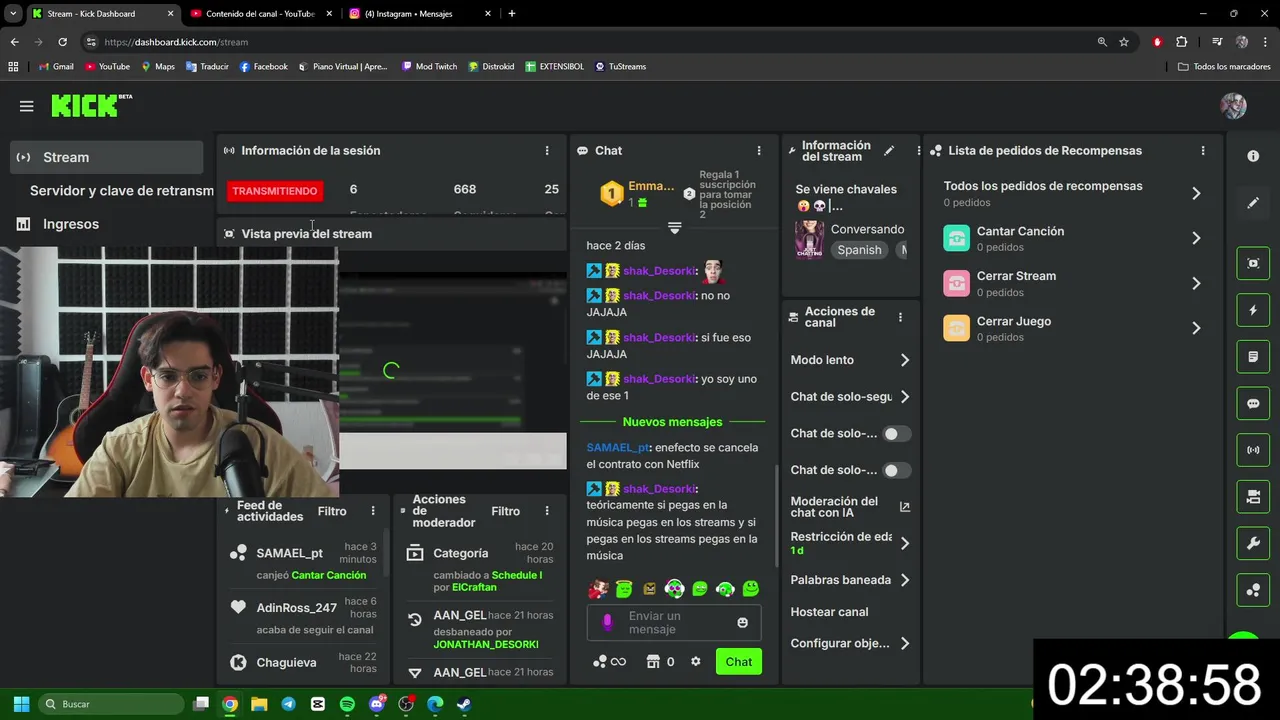Click SAMAEL_pt username in chat
1280x720 pixels.
coord(618,448)
